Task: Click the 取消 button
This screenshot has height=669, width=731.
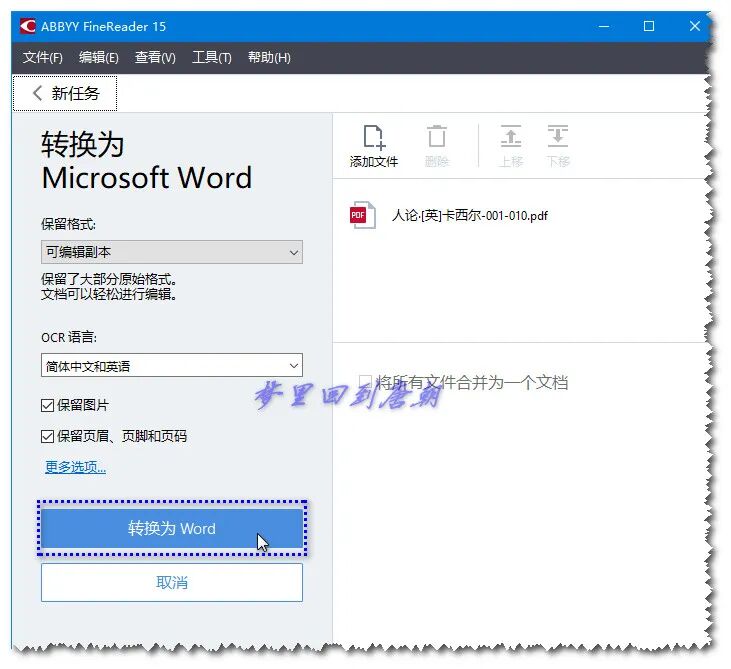Action: [x=172, y=583]
